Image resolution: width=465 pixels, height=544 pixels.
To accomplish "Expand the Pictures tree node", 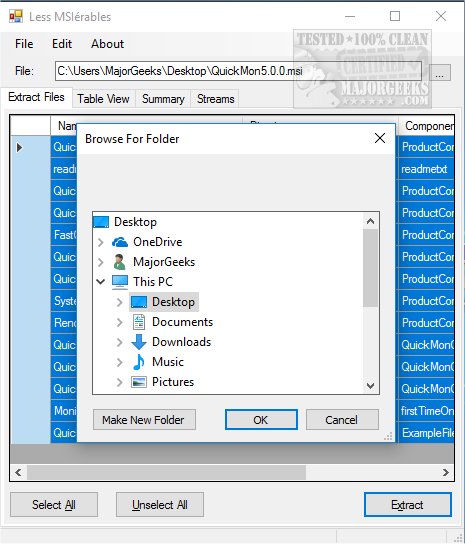I will click(120, 382).
